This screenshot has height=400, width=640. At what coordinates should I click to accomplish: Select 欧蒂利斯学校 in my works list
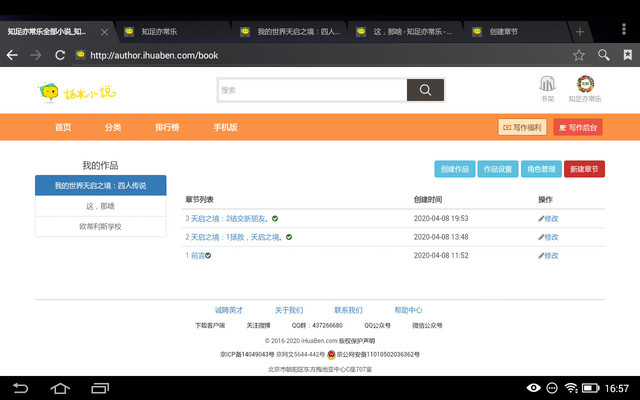tap(101, 226)
